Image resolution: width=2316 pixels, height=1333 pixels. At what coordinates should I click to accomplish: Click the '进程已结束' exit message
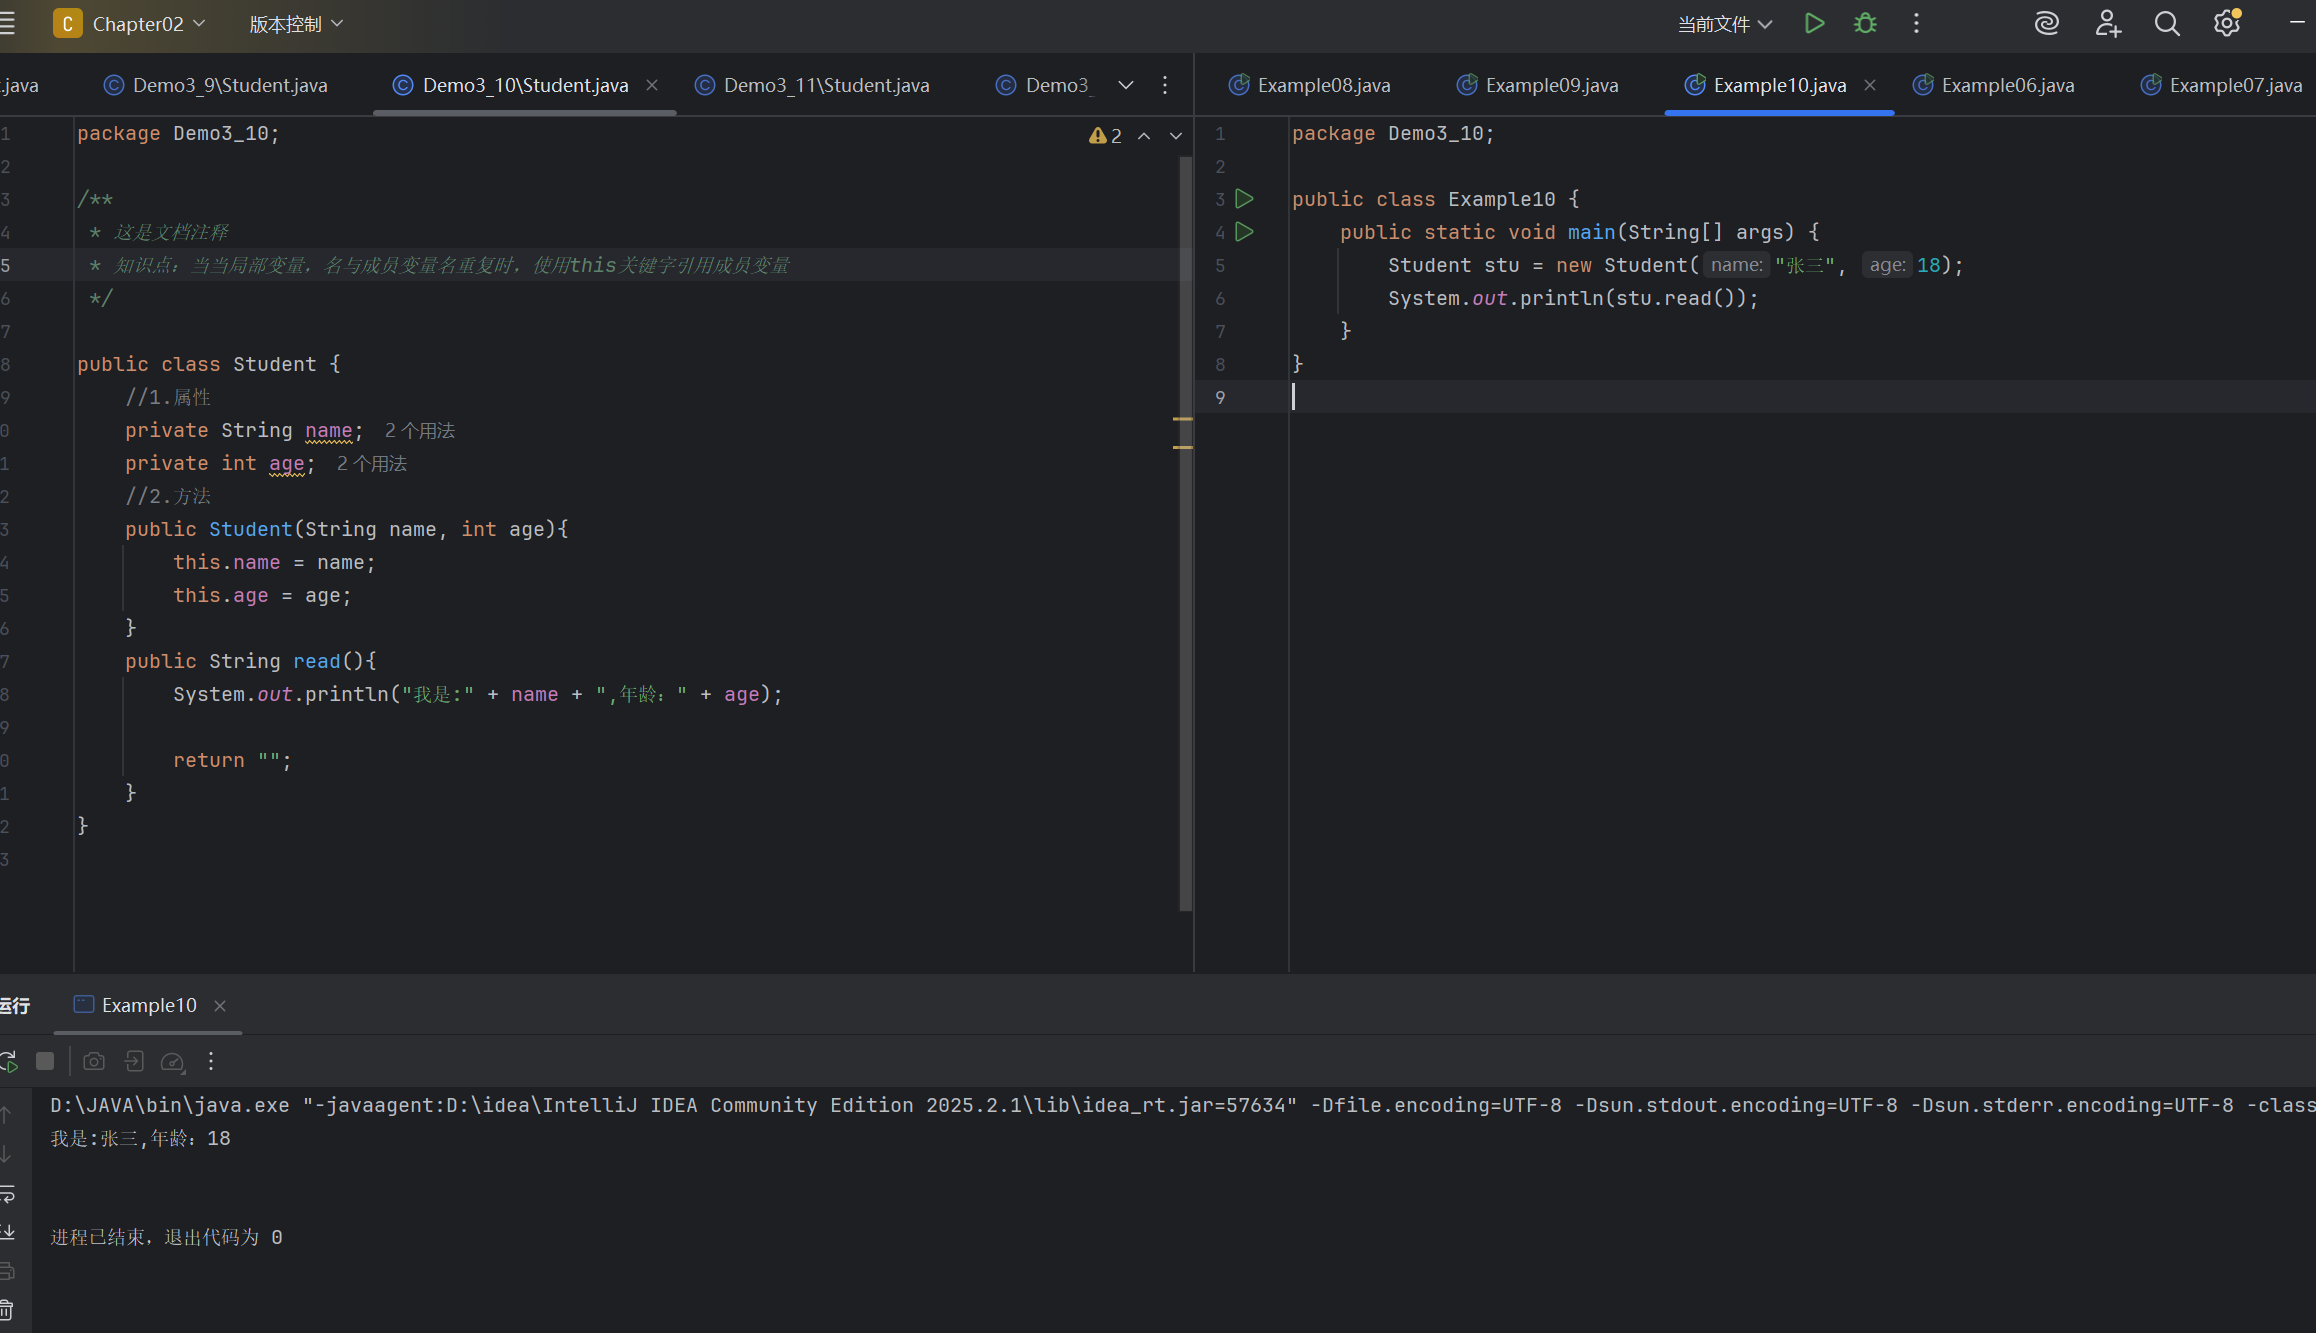[167, 1238]
